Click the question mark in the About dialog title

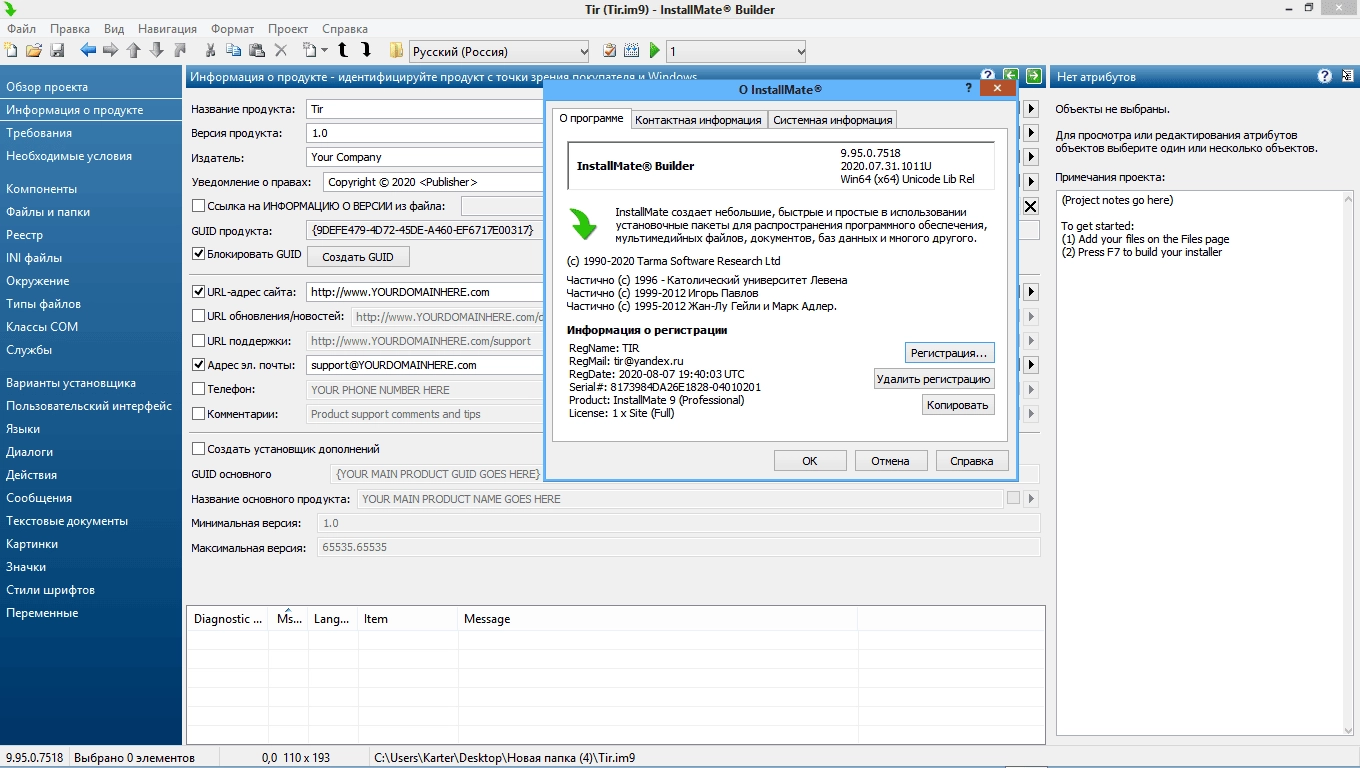[969, 88]
